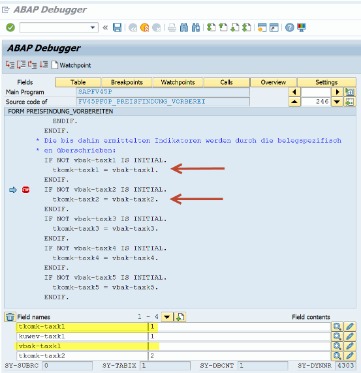
Task: Open the Customize Local Layout icon
Action: point(301,28)
